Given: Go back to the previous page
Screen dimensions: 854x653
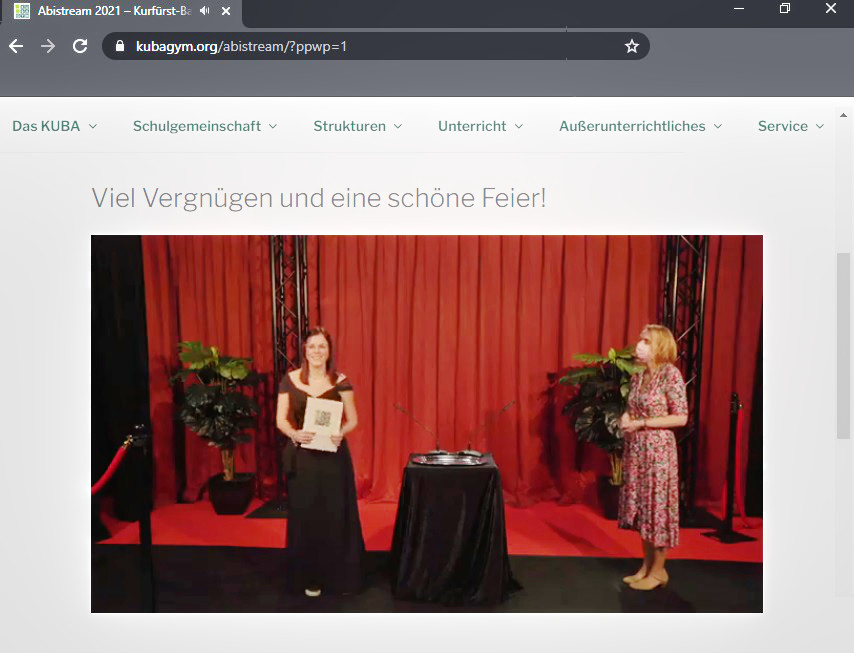Looking at the screenshot, I should pyautogui.click(x=16, y=46).
